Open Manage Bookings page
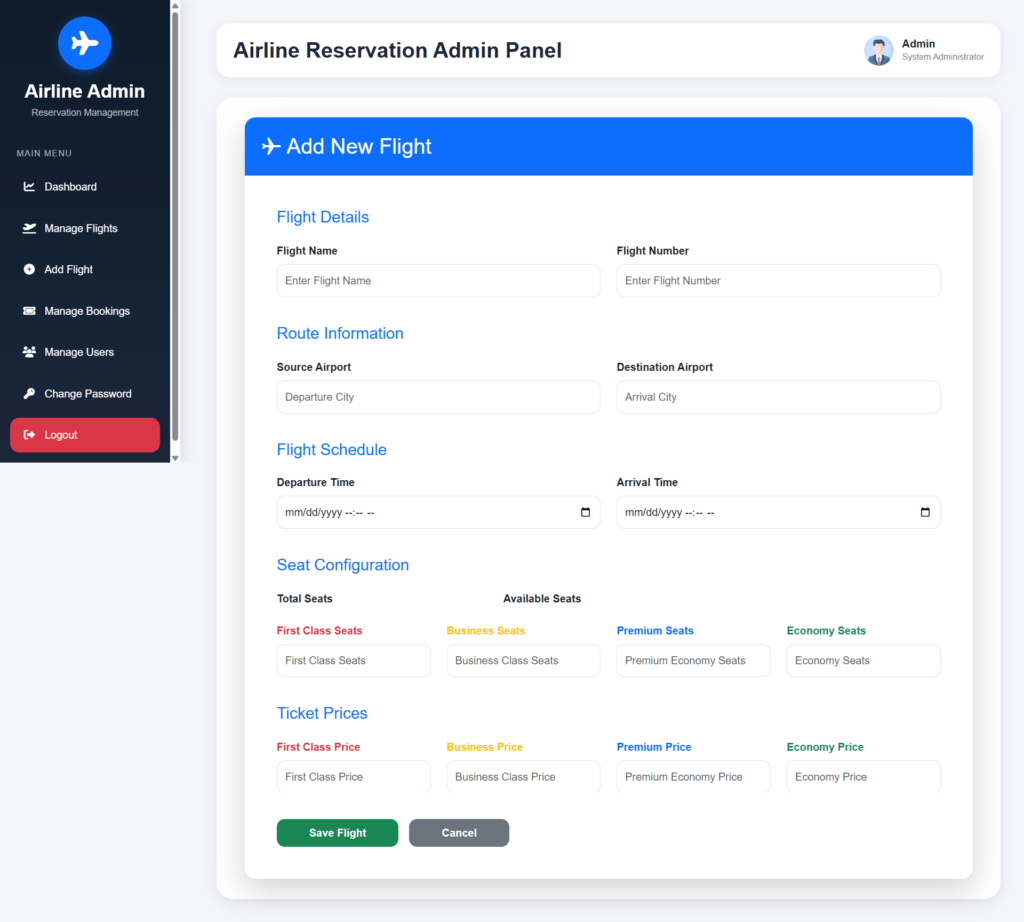Viewport: 1024px width, 922px height. 85,311
